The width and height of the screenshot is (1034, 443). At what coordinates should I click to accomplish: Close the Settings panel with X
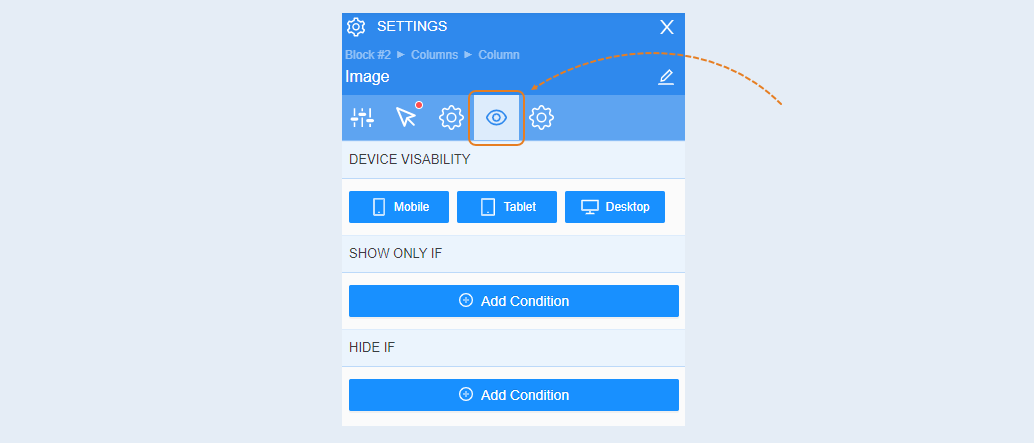[667, 27]
